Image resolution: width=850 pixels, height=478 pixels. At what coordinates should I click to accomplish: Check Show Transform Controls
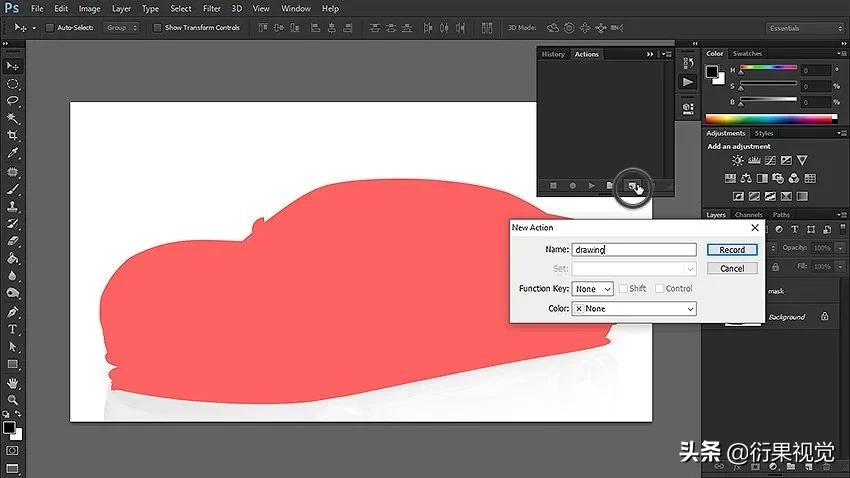157,27
